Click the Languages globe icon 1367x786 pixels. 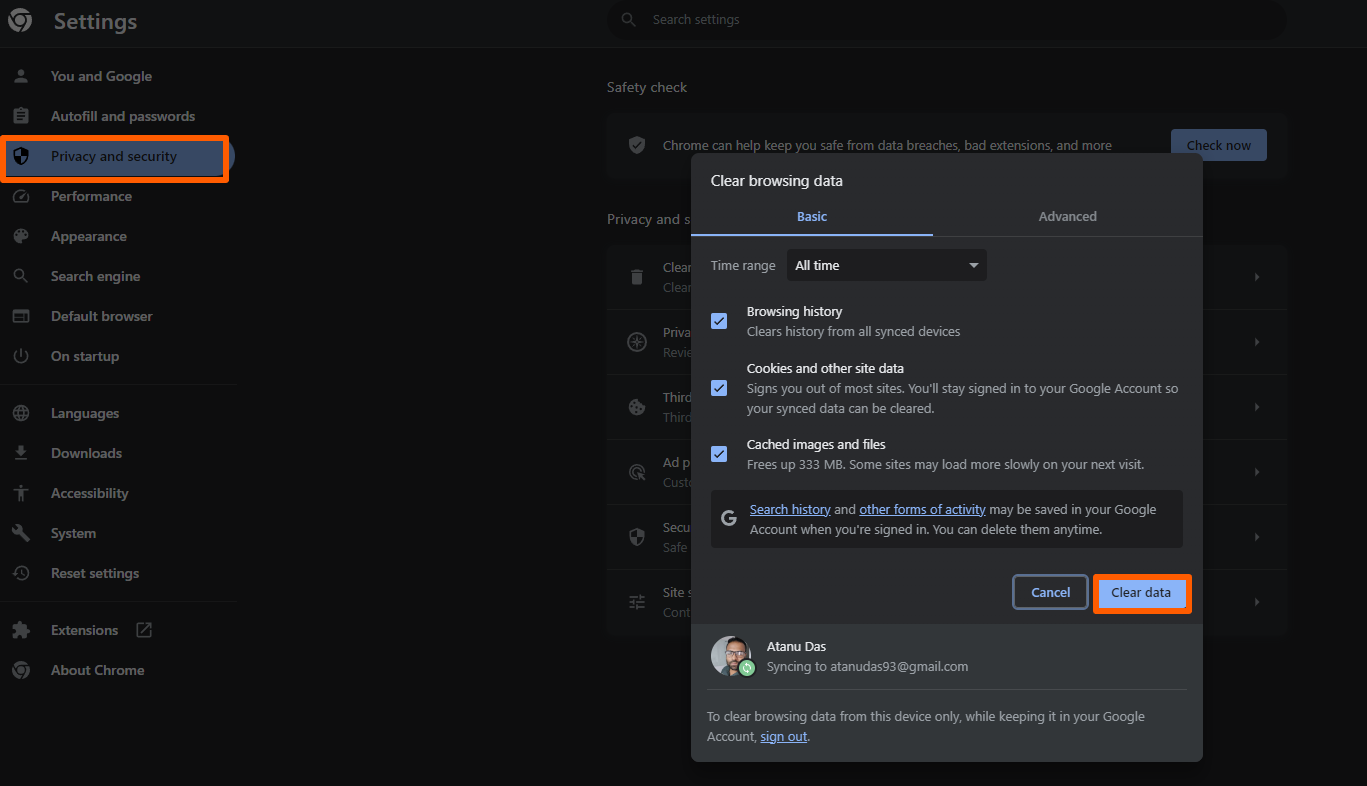(21, 413)
